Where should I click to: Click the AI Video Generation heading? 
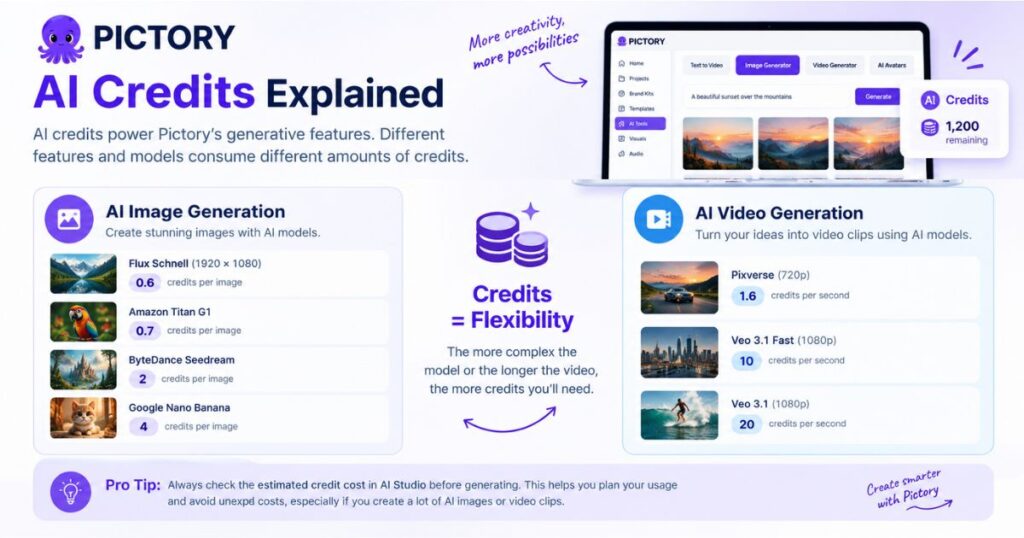(779, 213)
